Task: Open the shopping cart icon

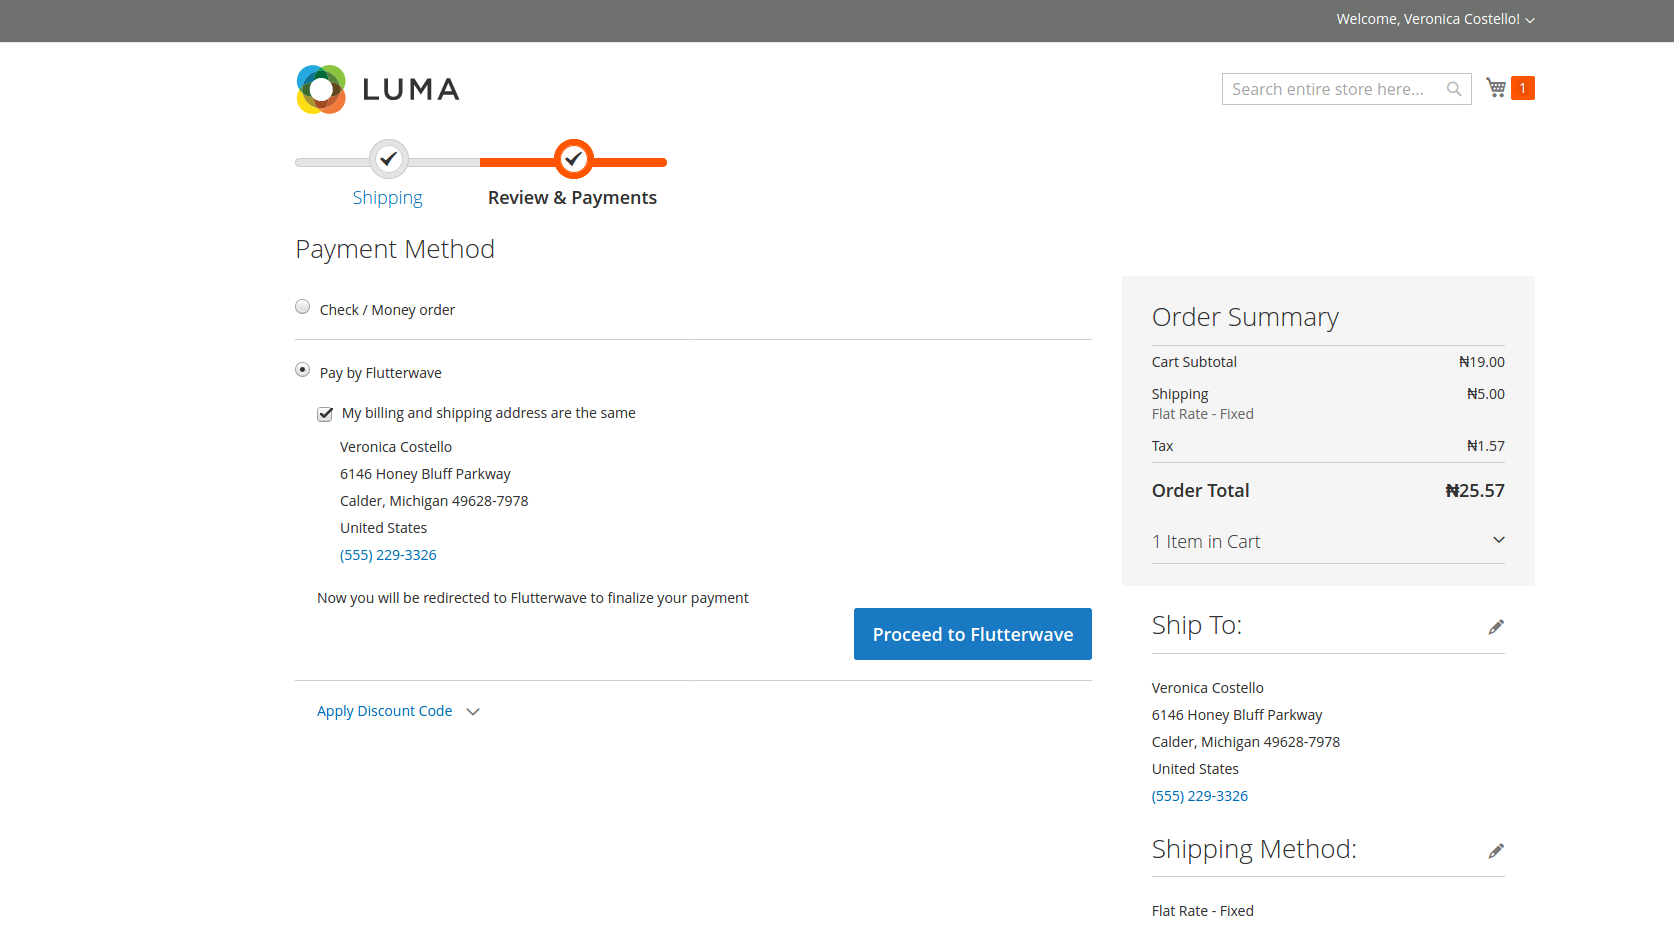Action: (1496, 88)
